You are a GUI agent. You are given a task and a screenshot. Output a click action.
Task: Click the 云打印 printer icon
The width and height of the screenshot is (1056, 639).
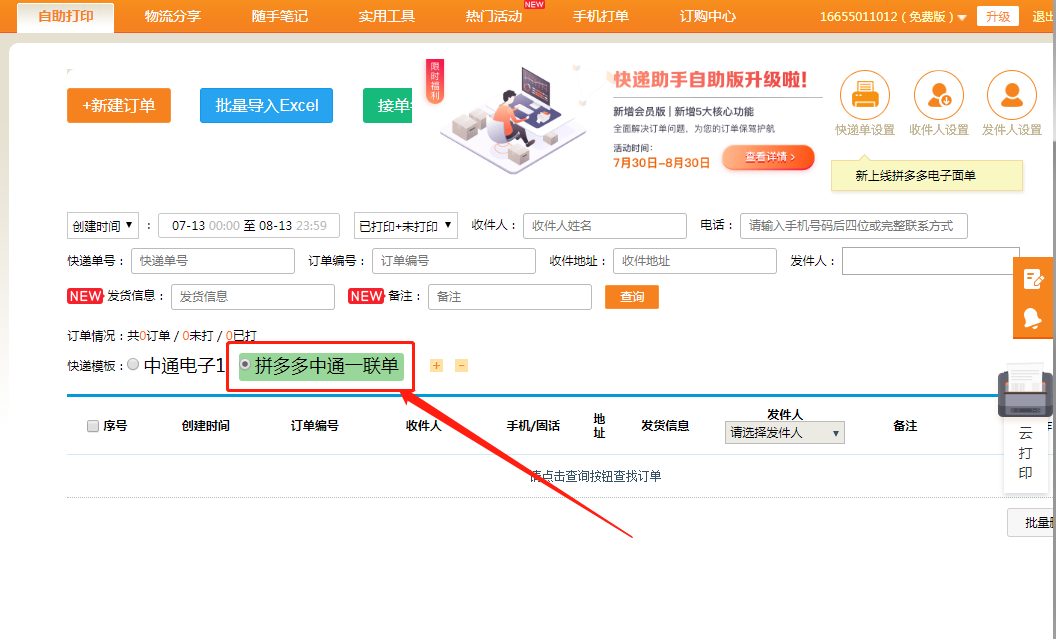coord(1025,391)
